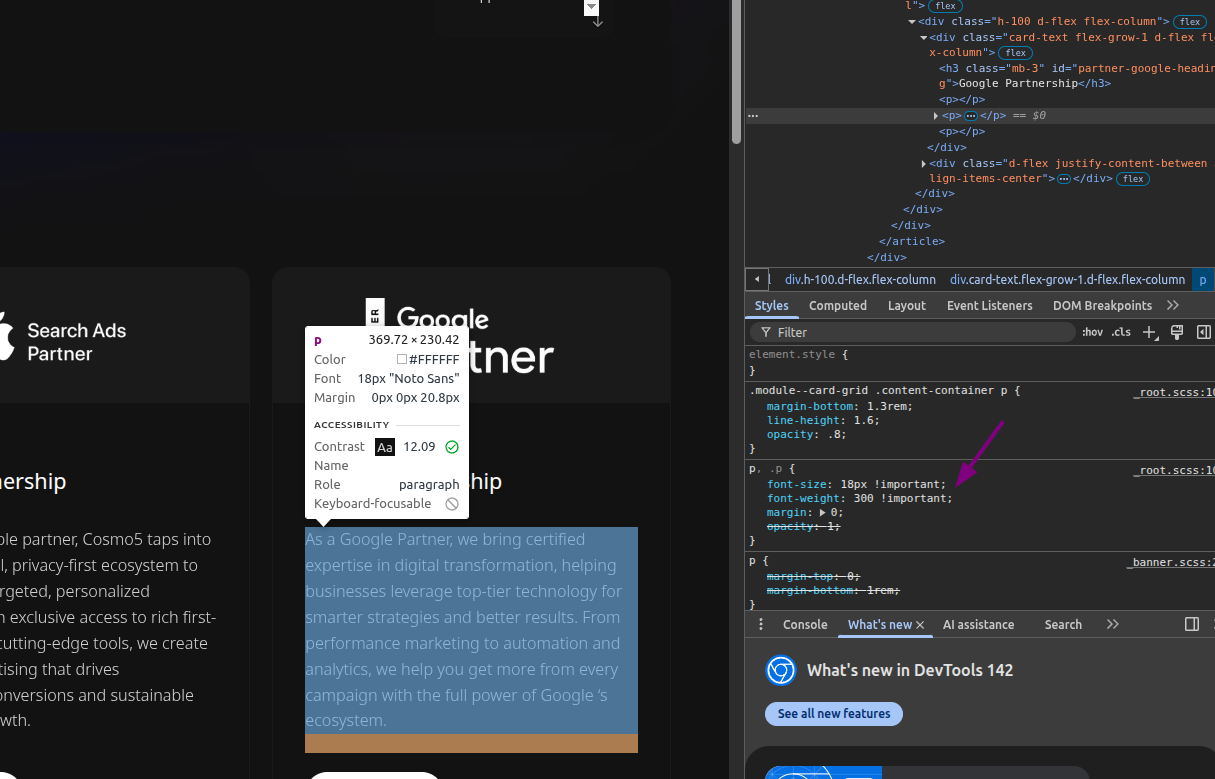
Task: Click the Search Ads Partner logo
Action: coord(62,341)
